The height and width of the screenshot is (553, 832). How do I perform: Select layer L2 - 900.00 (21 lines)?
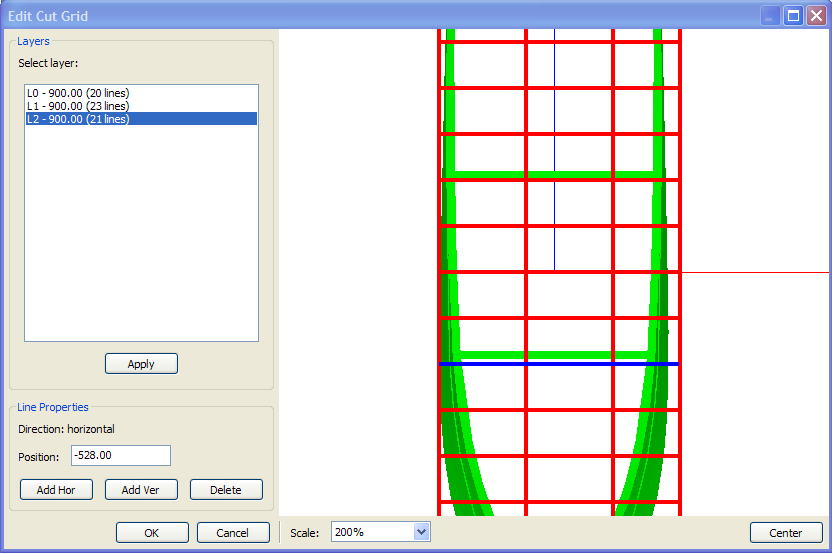point(141,119)
